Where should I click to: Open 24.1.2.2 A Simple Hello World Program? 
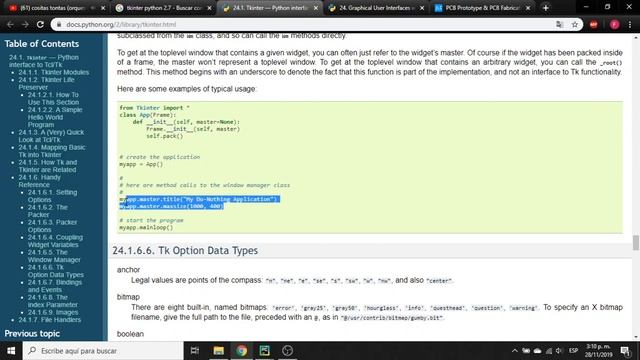pos(55,117)
